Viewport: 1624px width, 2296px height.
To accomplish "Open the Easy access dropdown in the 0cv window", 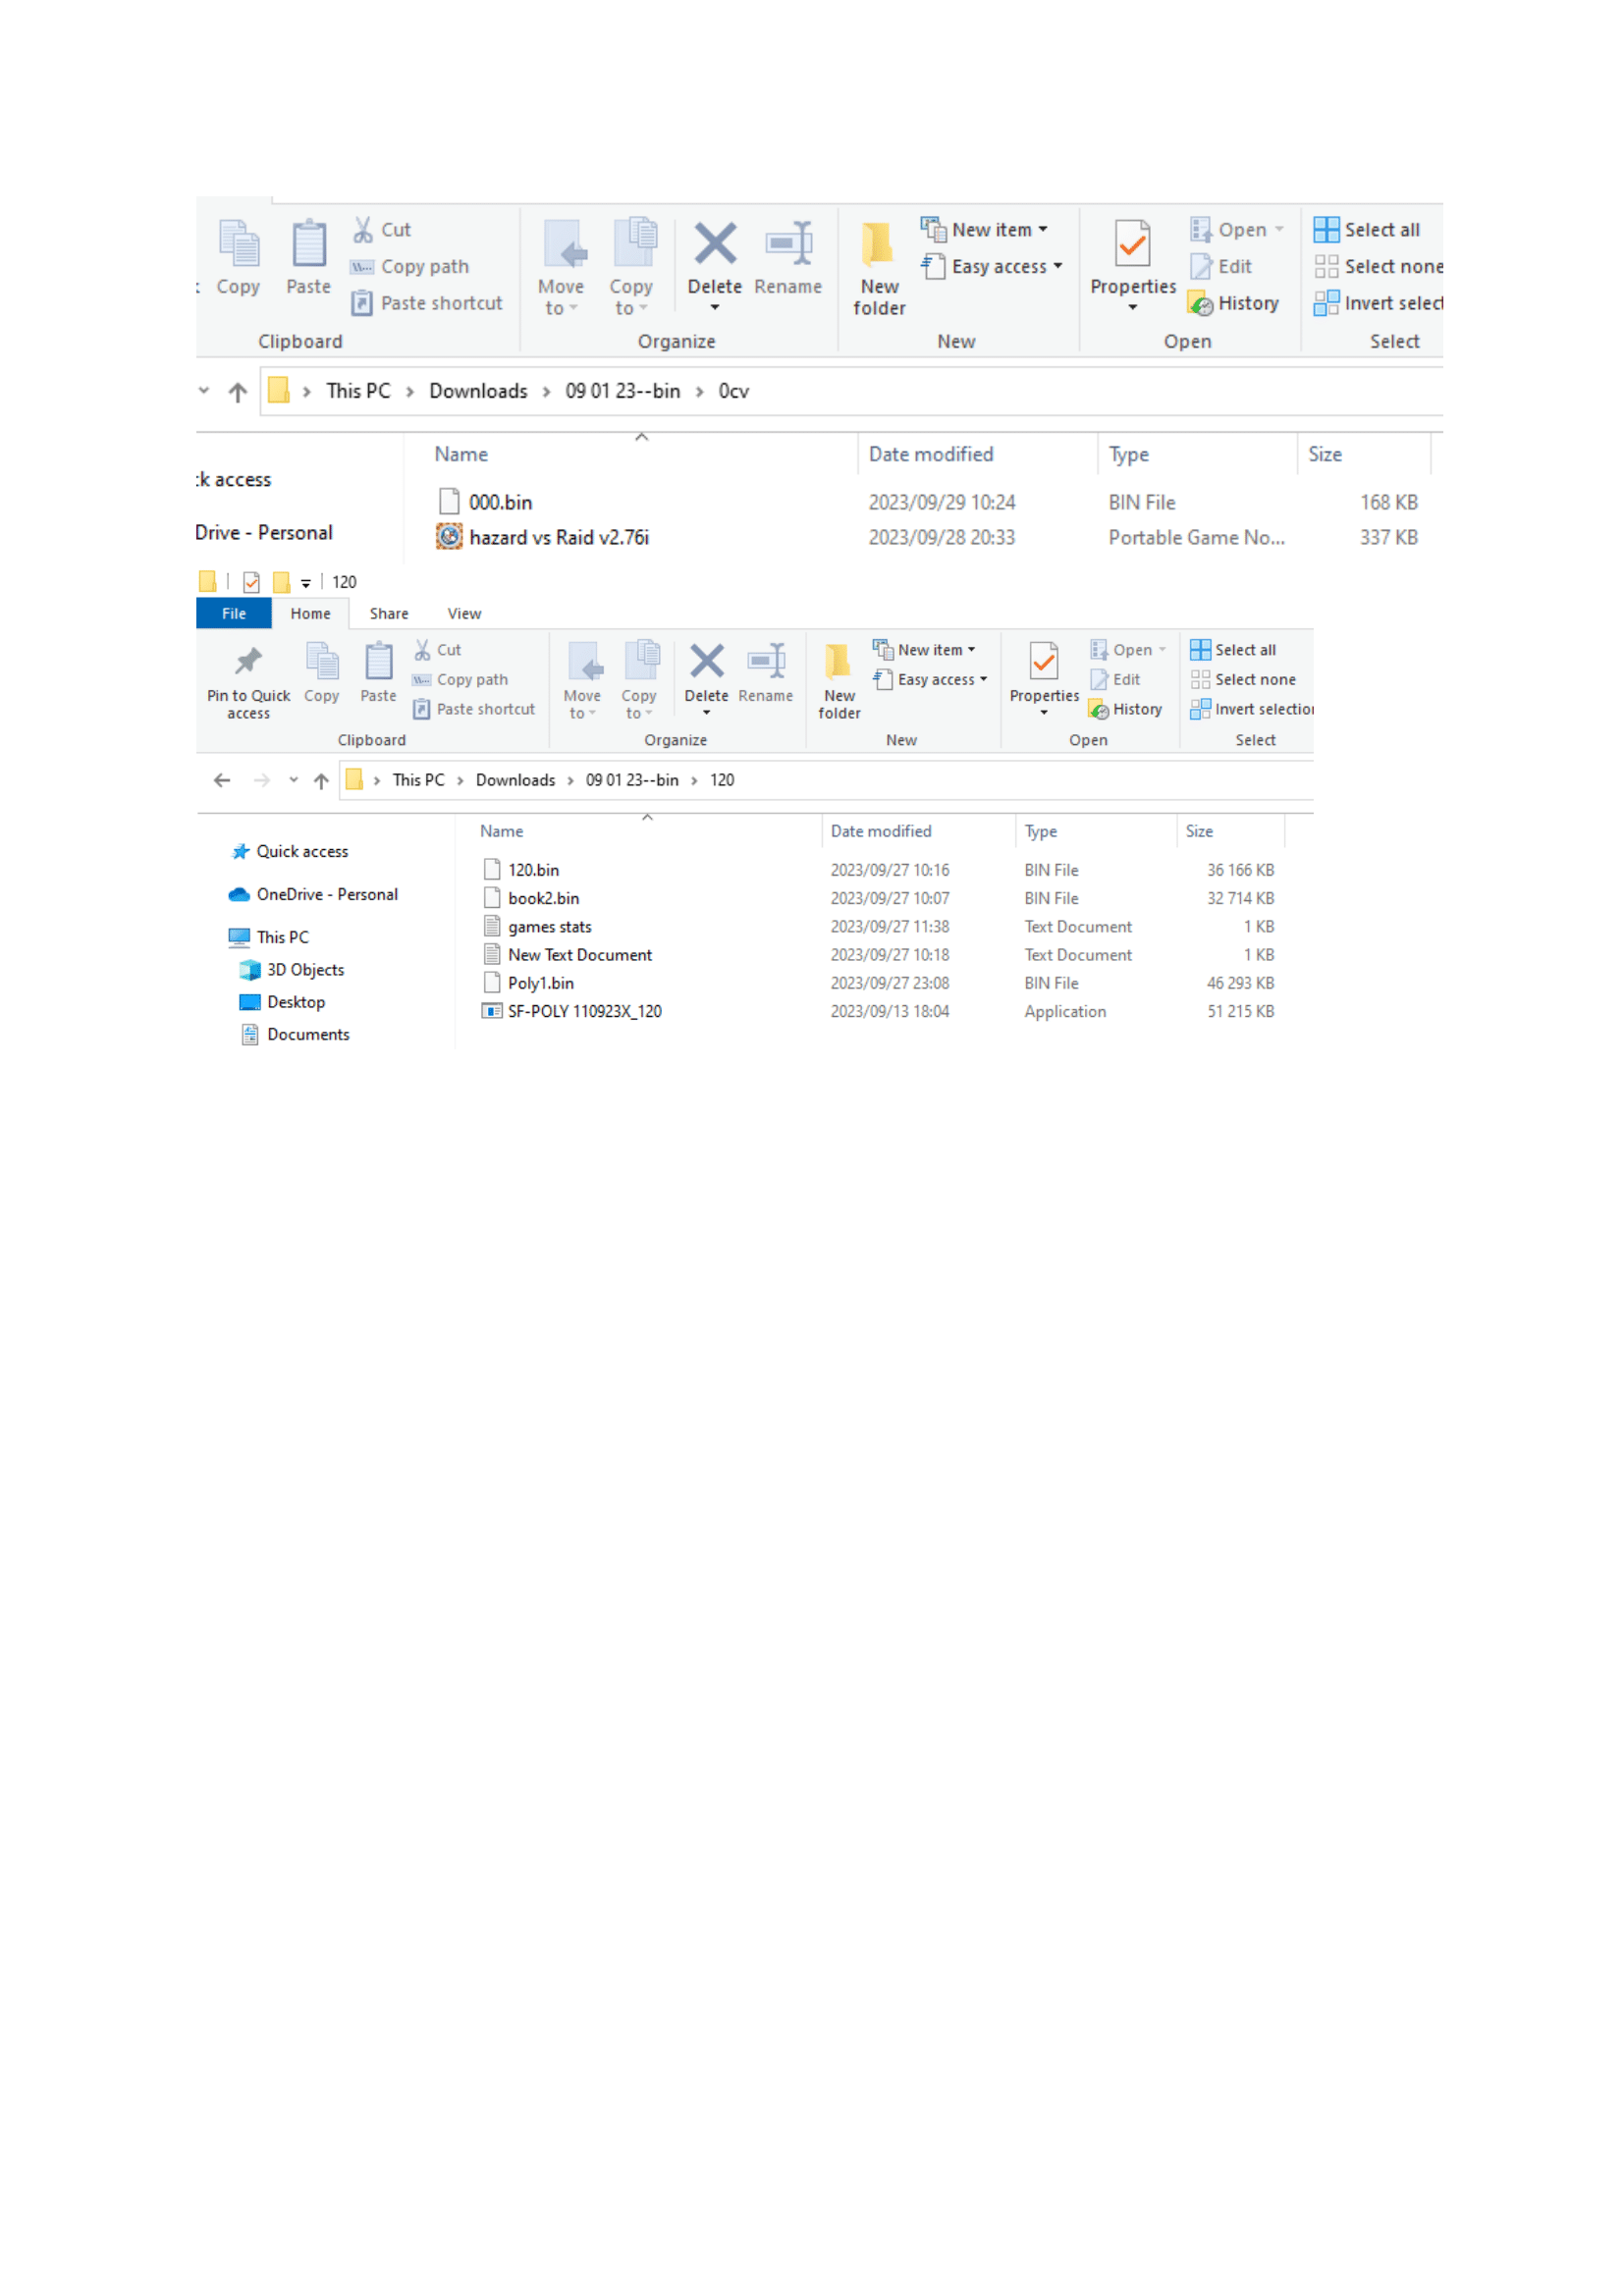I will pos(992,267).
